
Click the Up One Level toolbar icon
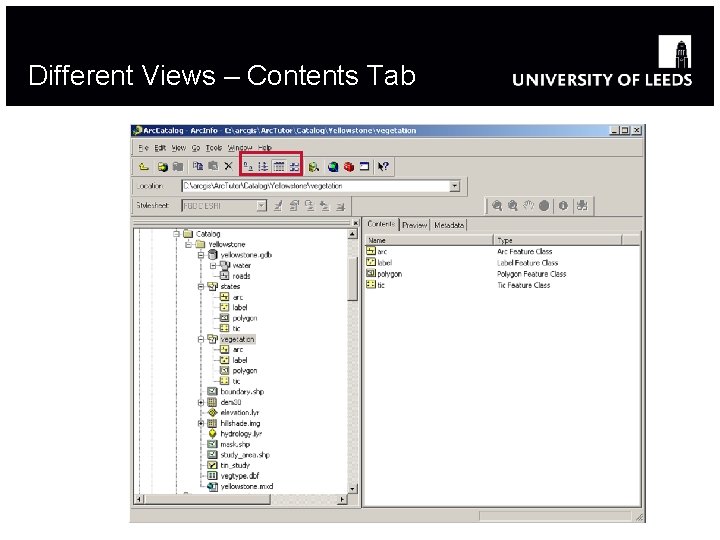point(144,167)
